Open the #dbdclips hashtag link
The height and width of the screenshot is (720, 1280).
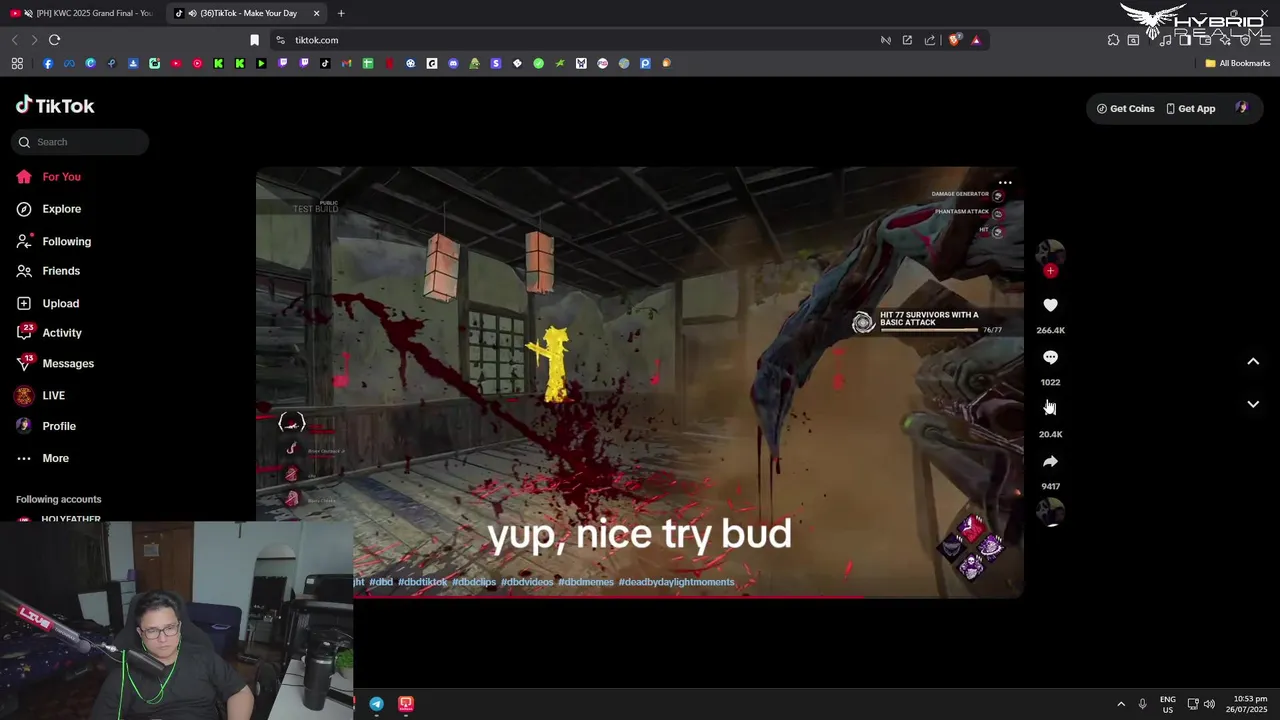(474, 582)
